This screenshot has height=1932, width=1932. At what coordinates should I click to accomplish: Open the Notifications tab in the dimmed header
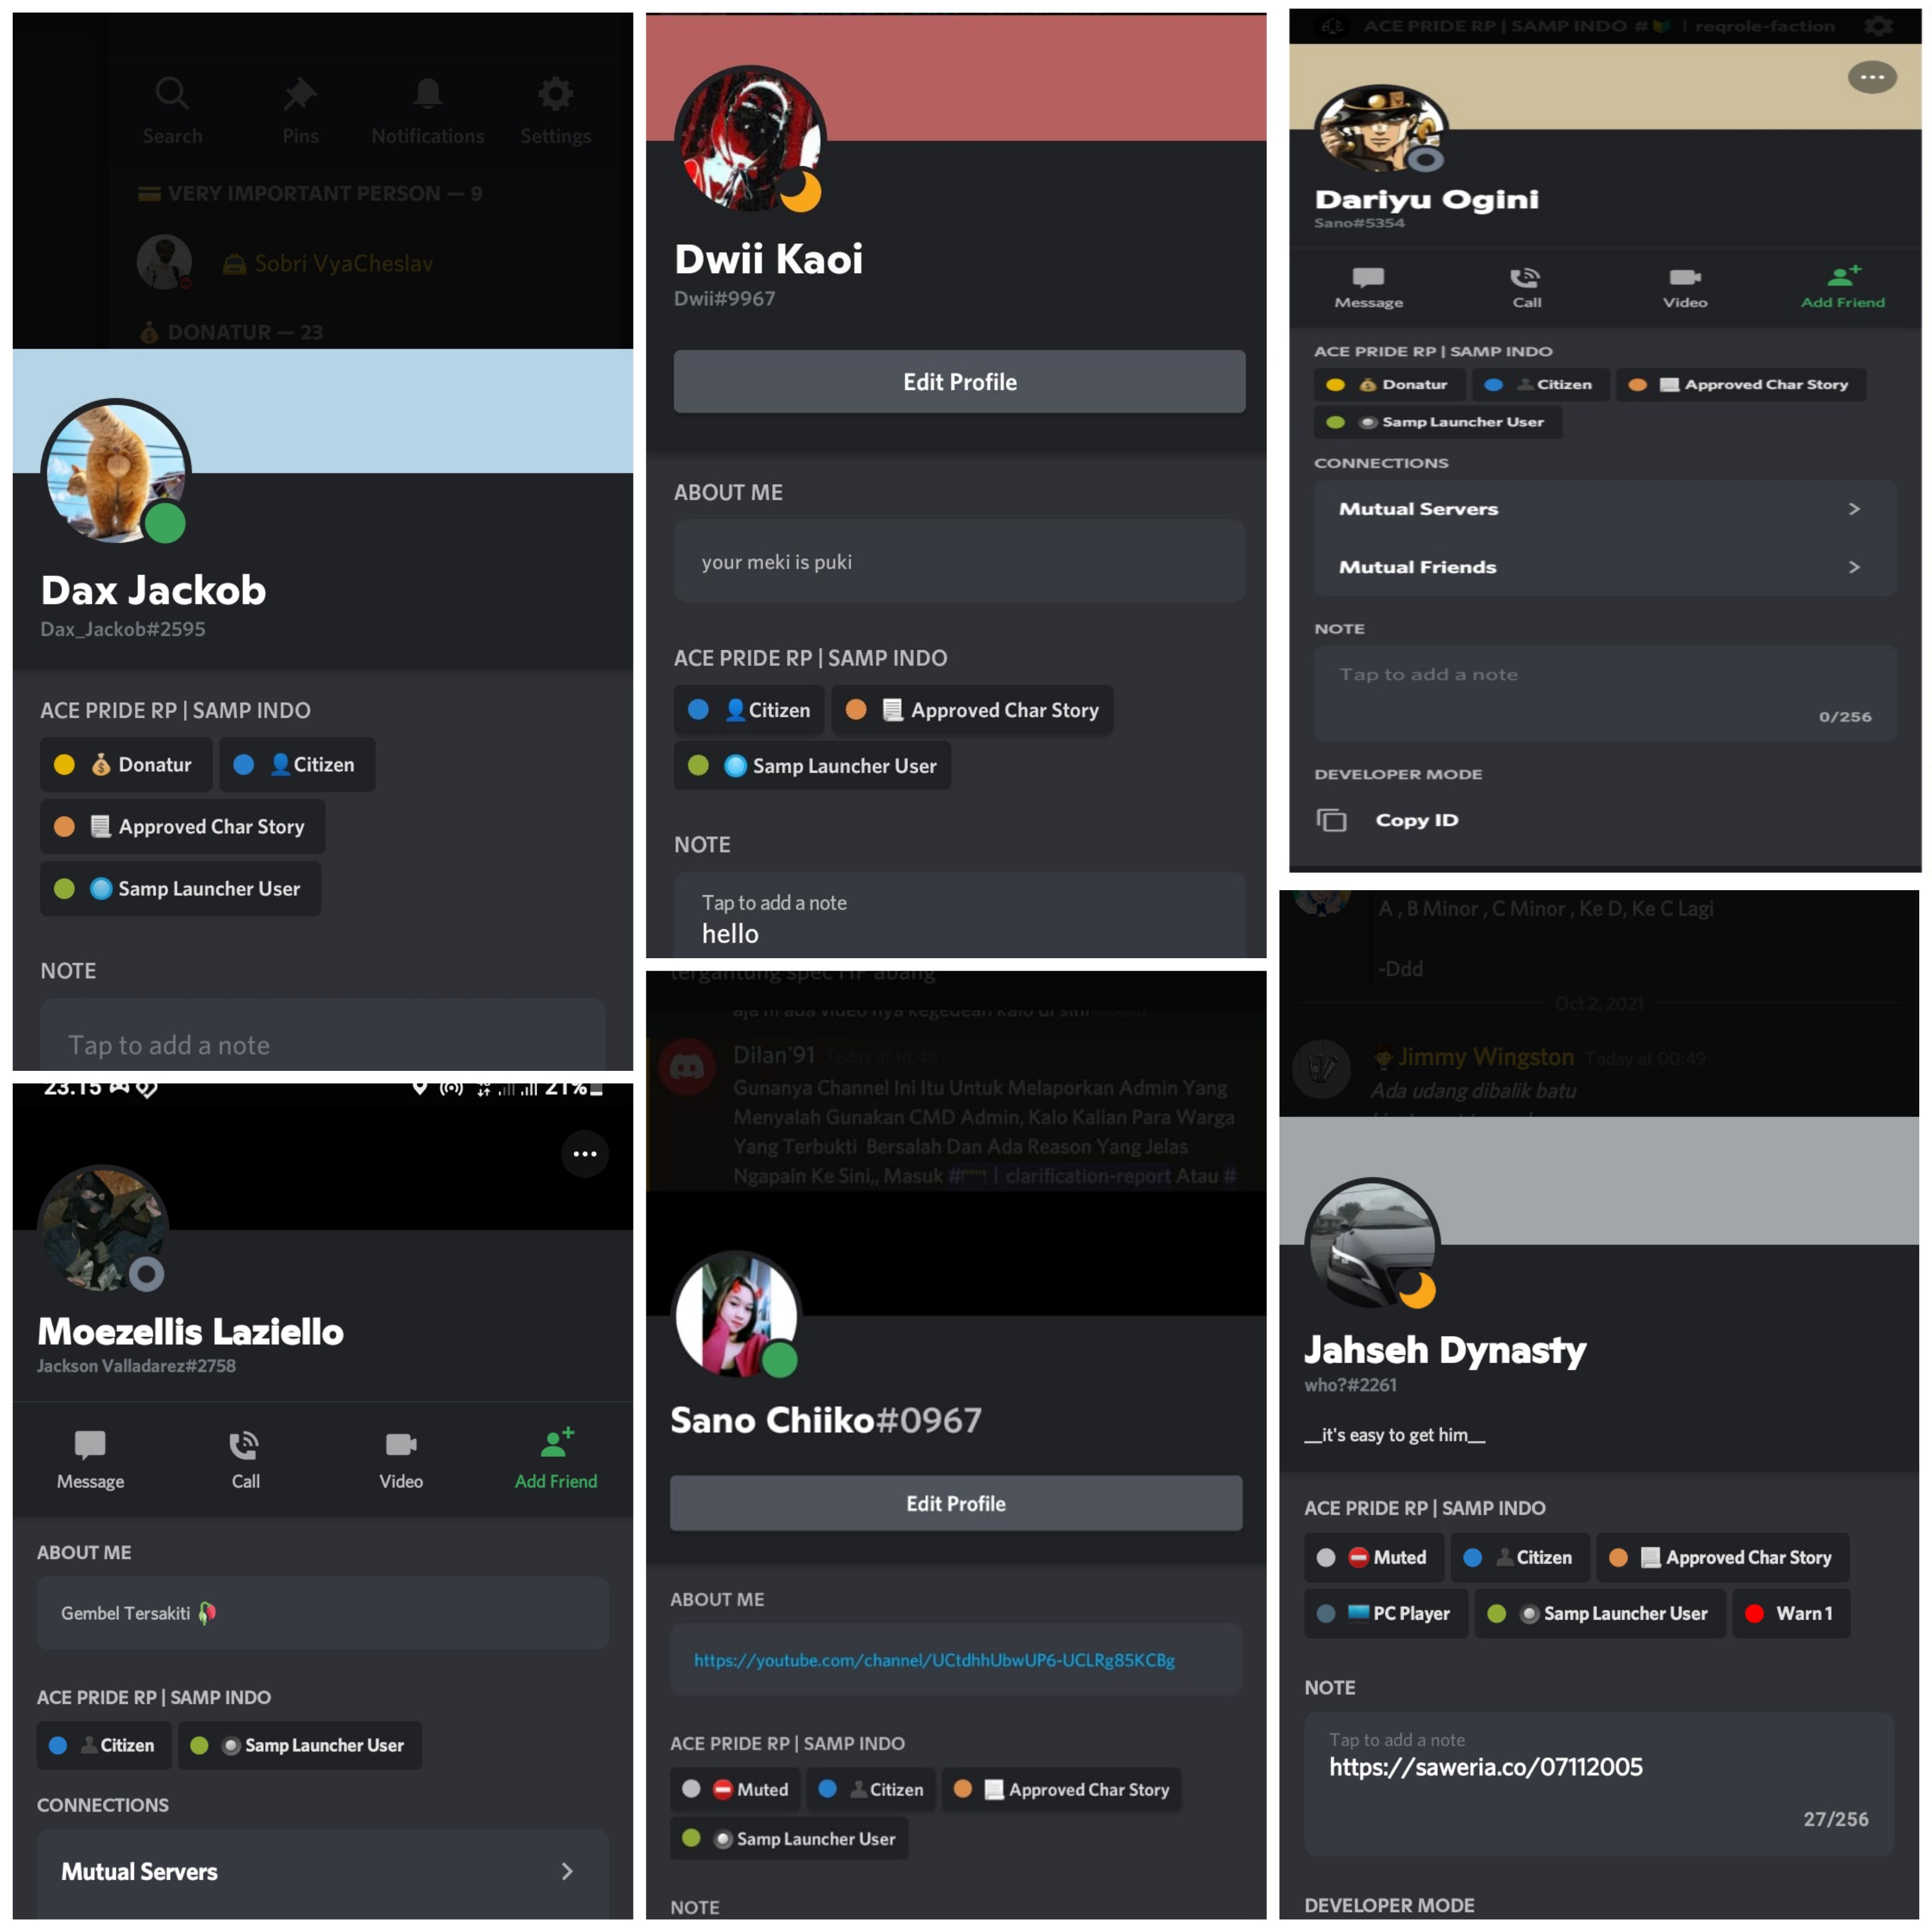coord(427,111)
